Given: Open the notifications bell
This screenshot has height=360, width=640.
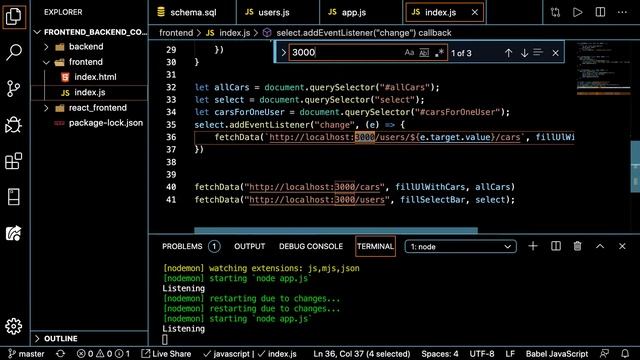Looking at the screenshot, I should [x=625, y=354].
